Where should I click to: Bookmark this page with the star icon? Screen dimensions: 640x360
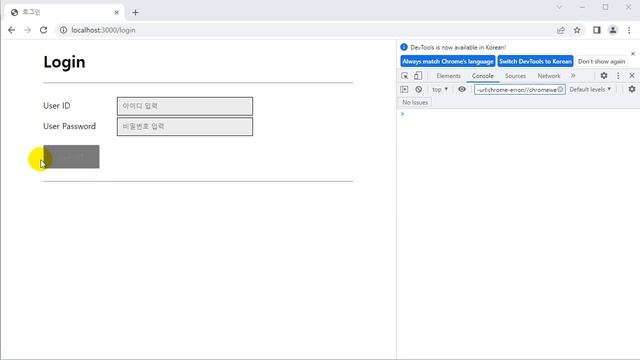click(x=577, y=30)
